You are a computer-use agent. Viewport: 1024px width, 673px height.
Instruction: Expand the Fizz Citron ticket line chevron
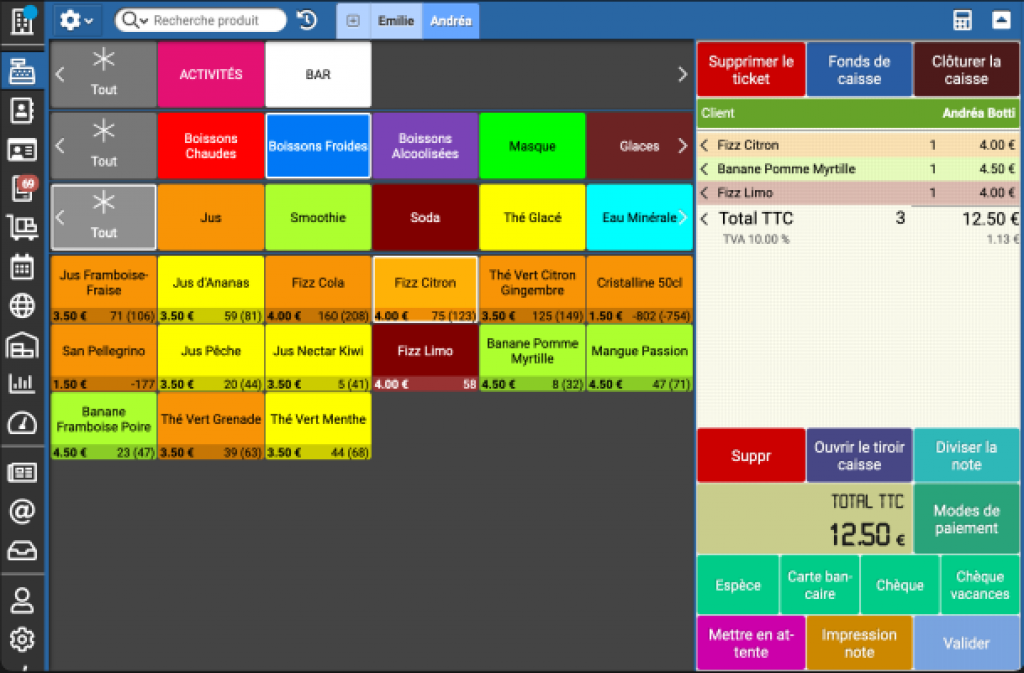point(704,145)
